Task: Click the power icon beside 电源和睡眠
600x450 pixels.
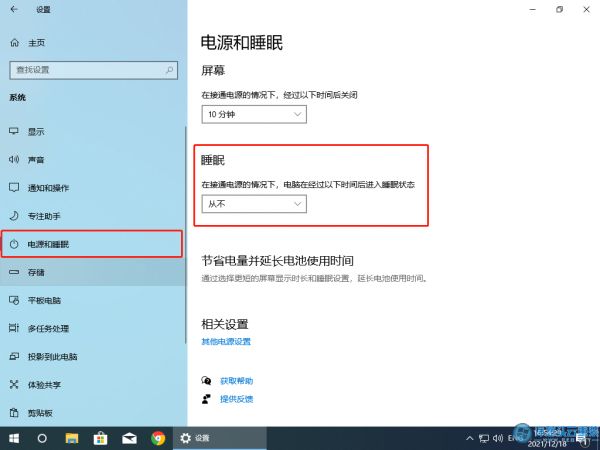Action: tap(14, 244)
